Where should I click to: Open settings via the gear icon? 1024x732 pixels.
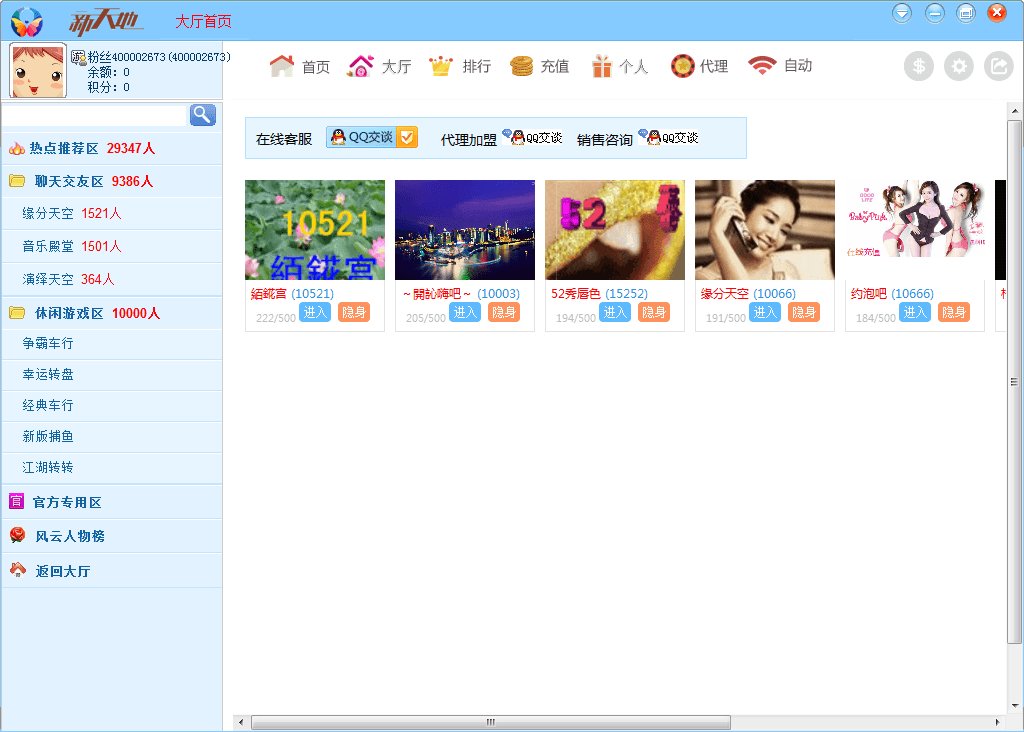click(958, 67)
